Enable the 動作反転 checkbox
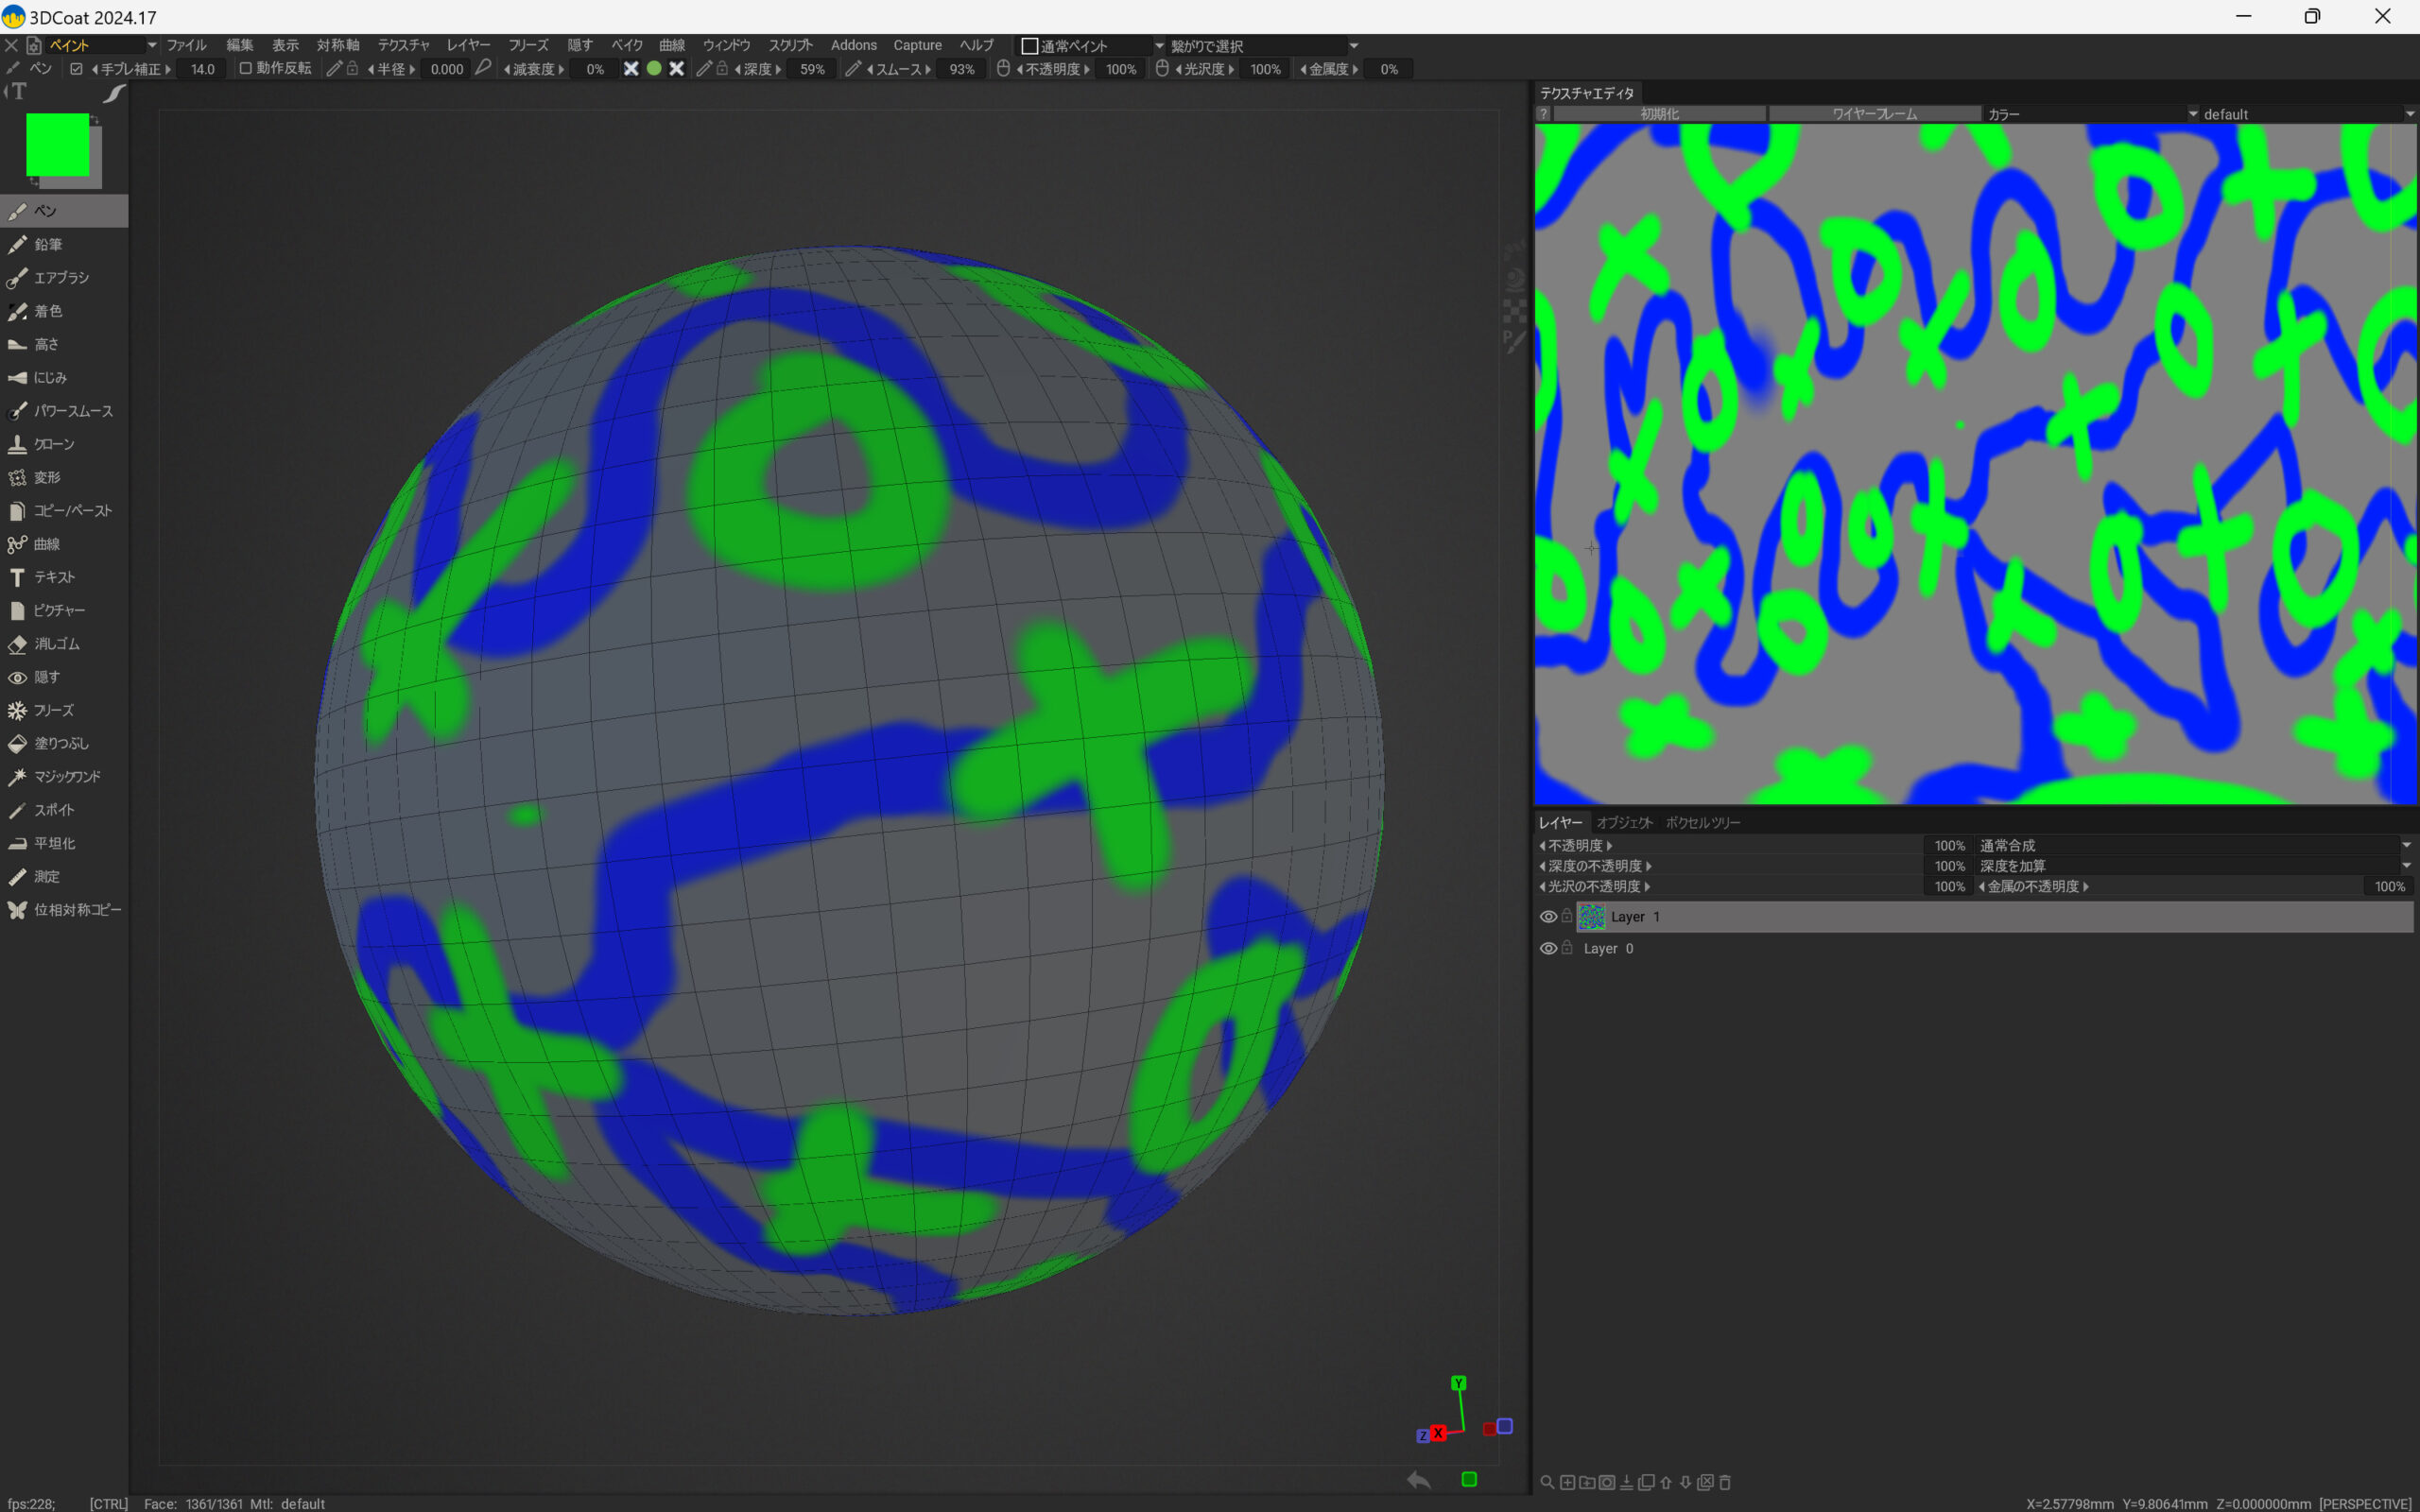This screenshot has height=1512, width=2420. point(245,69)
